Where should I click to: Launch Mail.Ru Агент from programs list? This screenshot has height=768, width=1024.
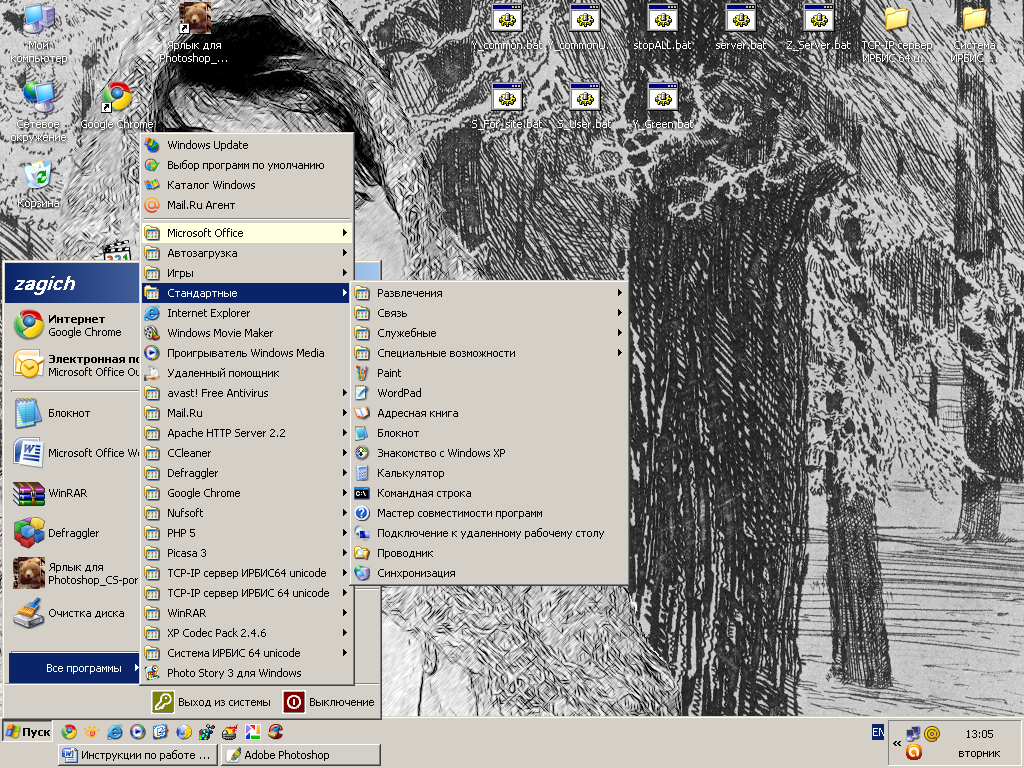(247, 205)
